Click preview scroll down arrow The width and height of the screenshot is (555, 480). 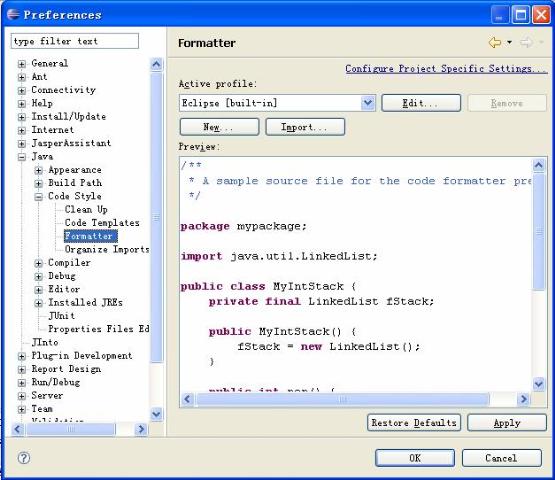pos(538,383)
